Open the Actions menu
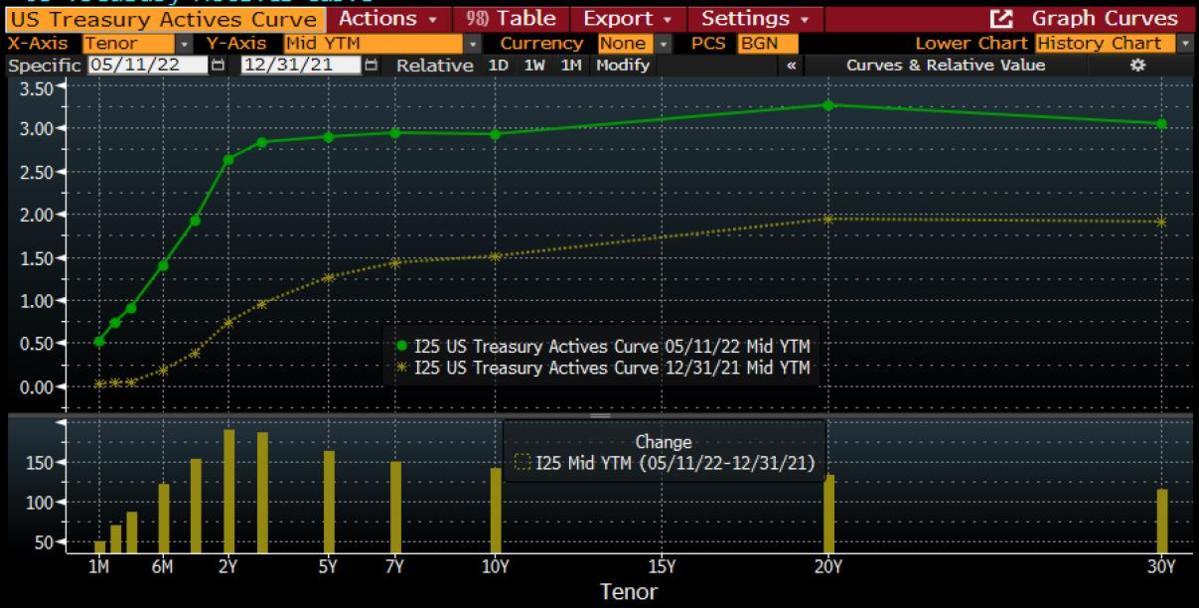Viewport: 1199px width, 608px height. (x=388, y=19)
